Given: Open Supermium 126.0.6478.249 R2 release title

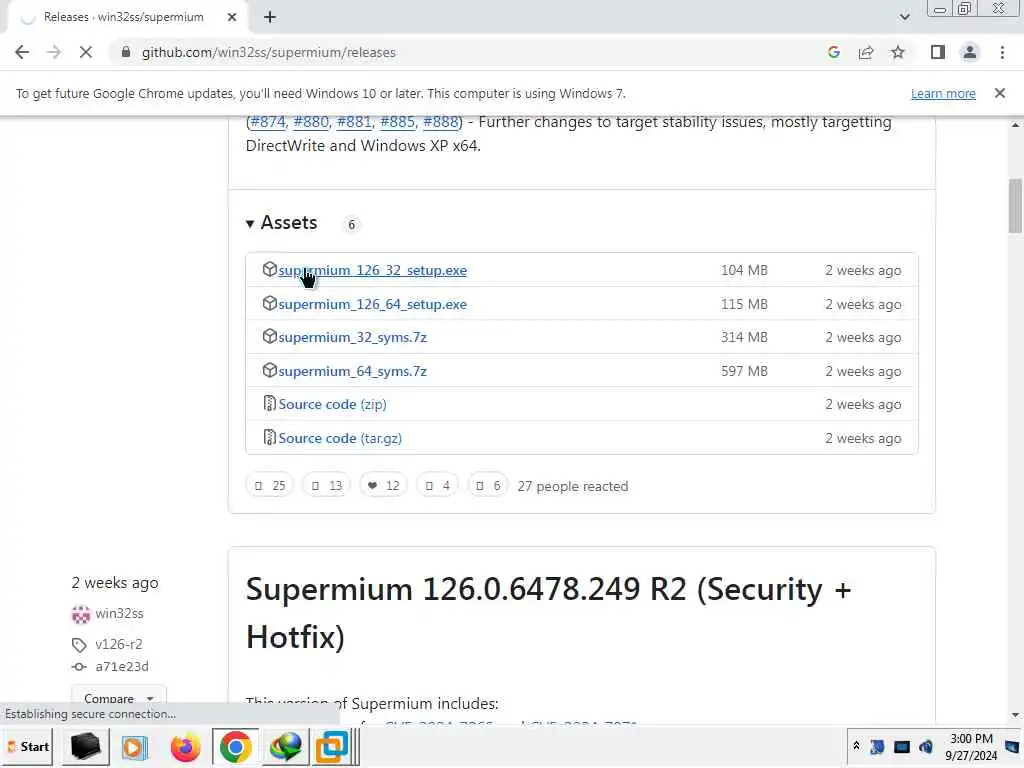Looking at the screenshot, I should click(x=549, y=613).
